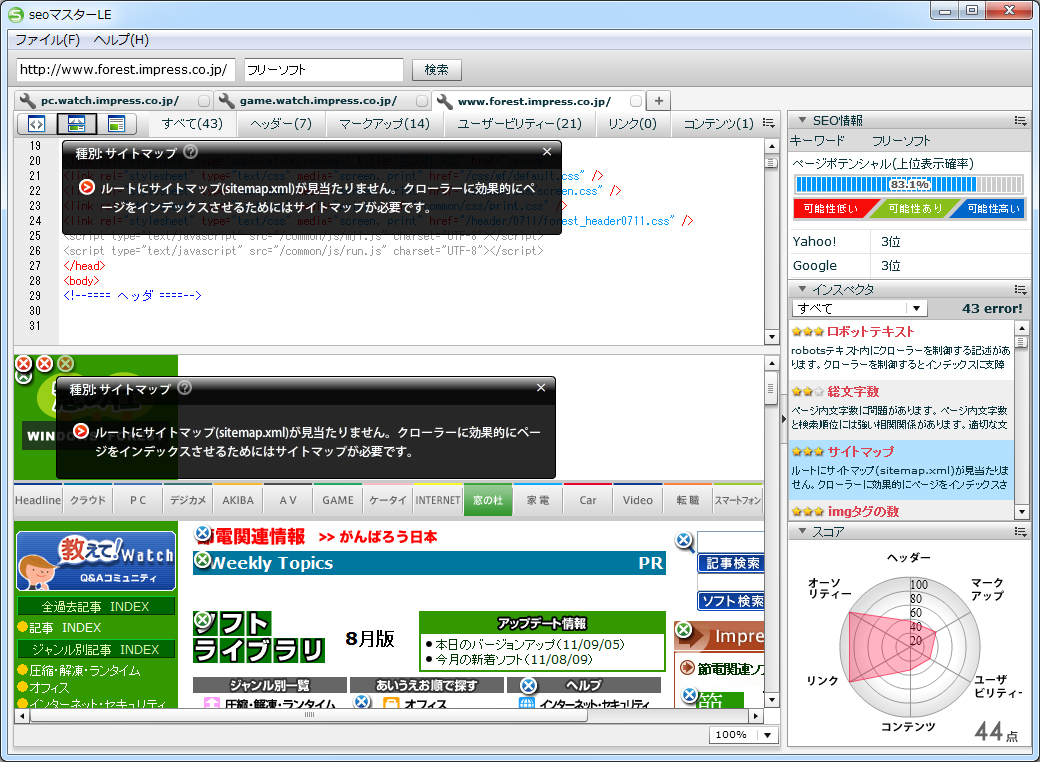Click the フリーソフト keyword input field

pos(322,70)
